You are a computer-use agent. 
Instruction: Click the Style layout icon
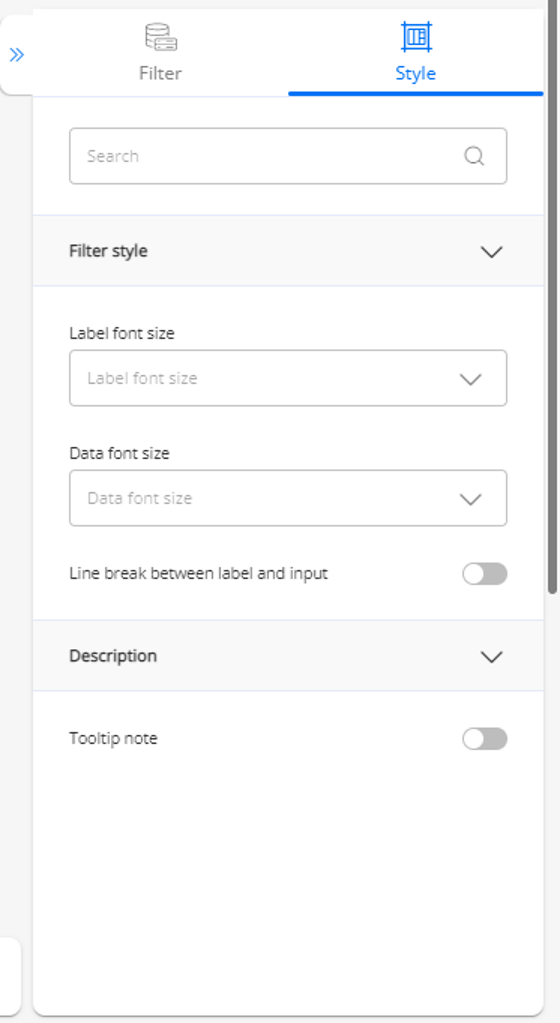(x=416, y=37)
